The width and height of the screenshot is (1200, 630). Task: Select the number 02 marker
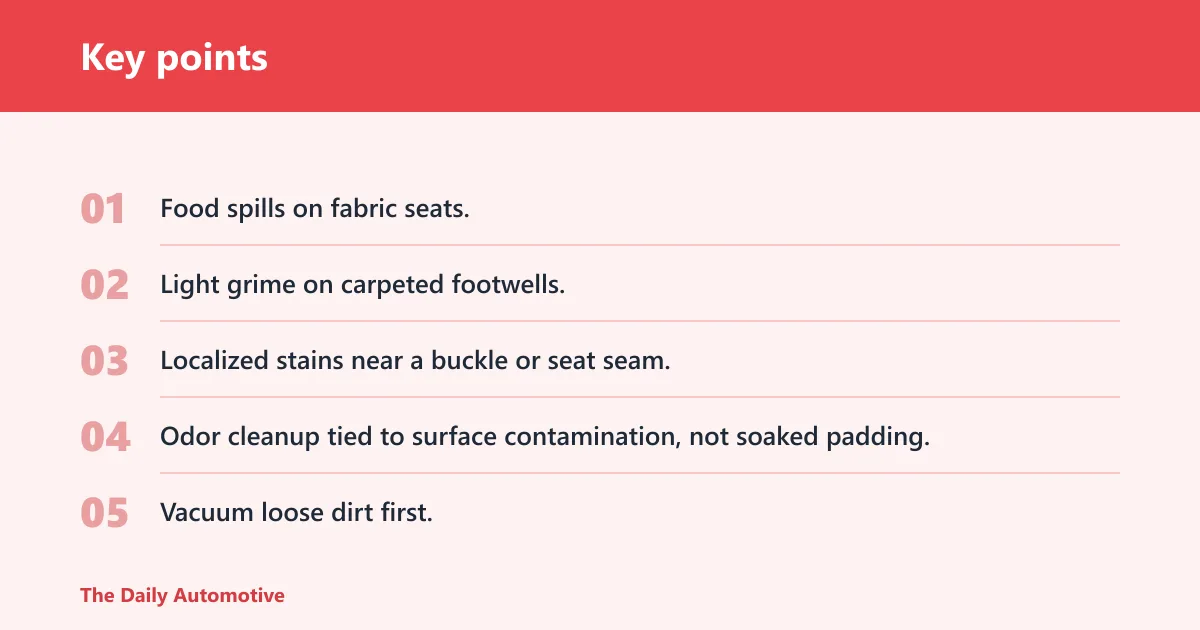pos(105,285)
